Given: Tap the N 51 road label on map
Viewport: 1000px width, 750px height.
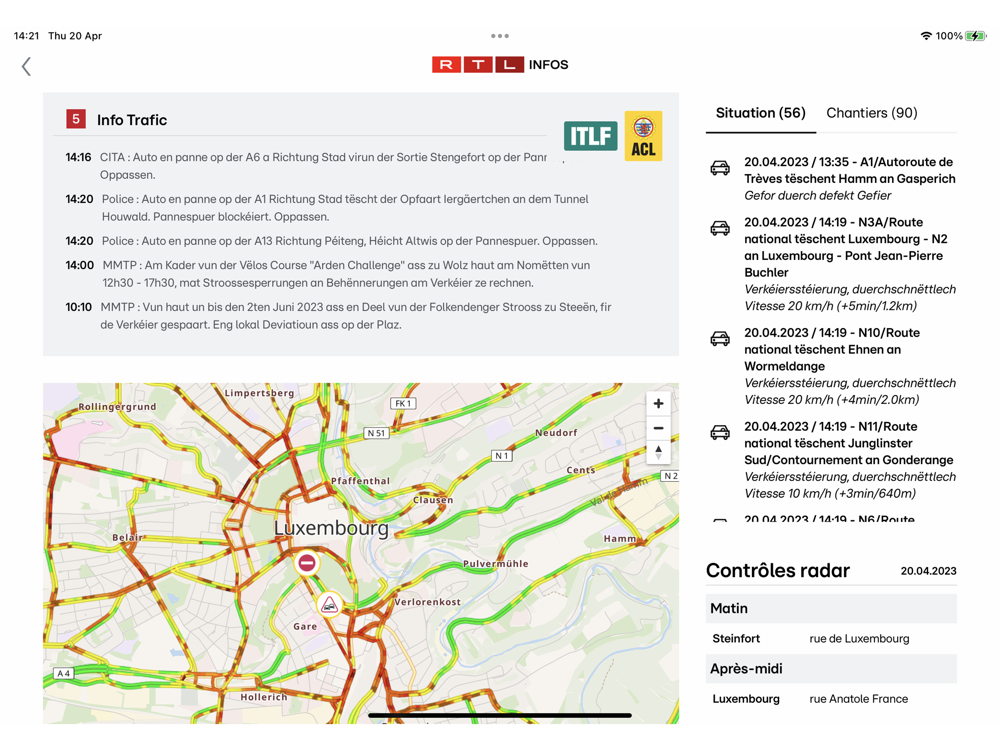Looking at the screenshot, I should tap(376, 433).
